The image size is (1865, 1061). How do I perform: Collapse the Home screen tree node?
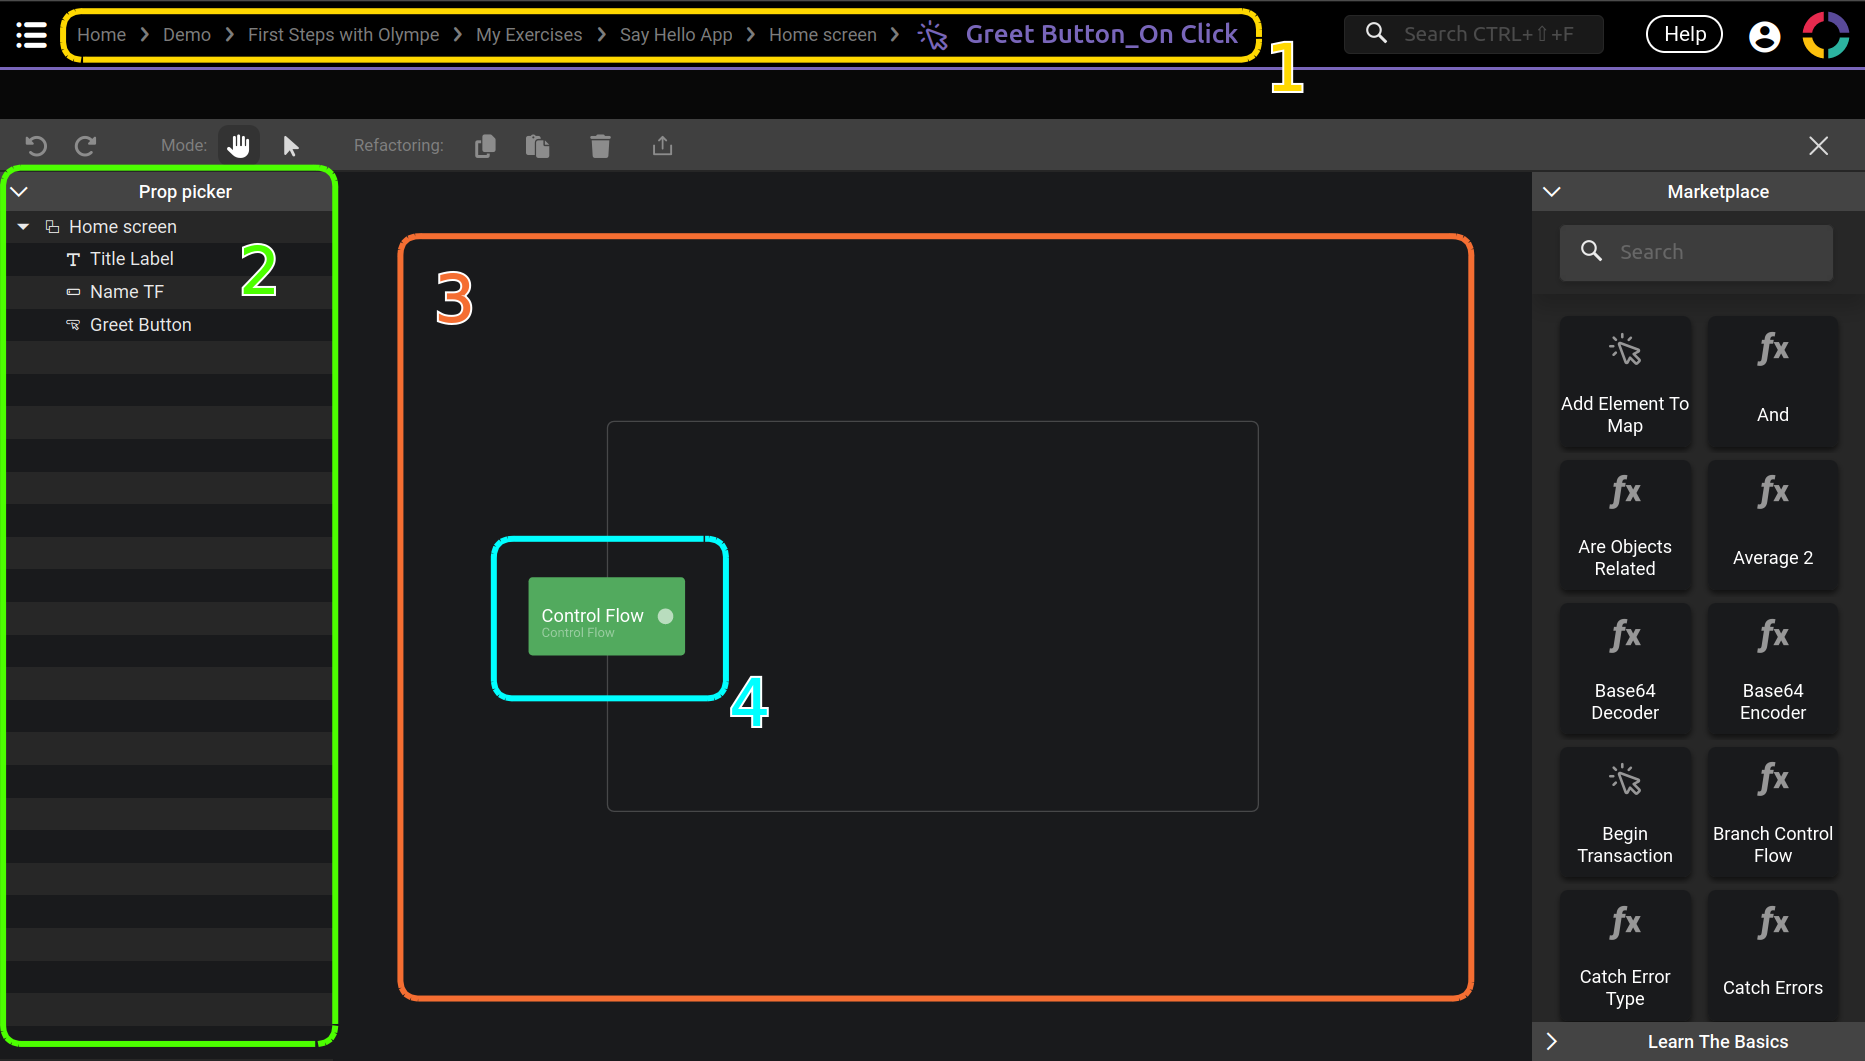pyautogui.click(x=24, y=227)
